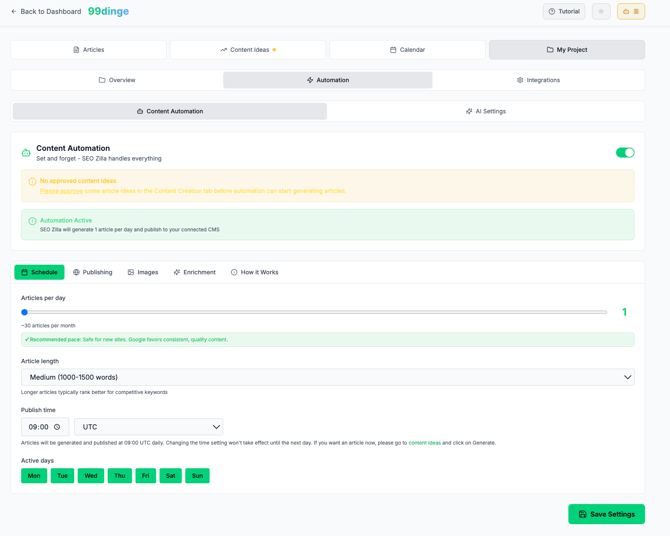Expand the Article length dropdown
The image size is (670, 536).
[x=327, y=377]
